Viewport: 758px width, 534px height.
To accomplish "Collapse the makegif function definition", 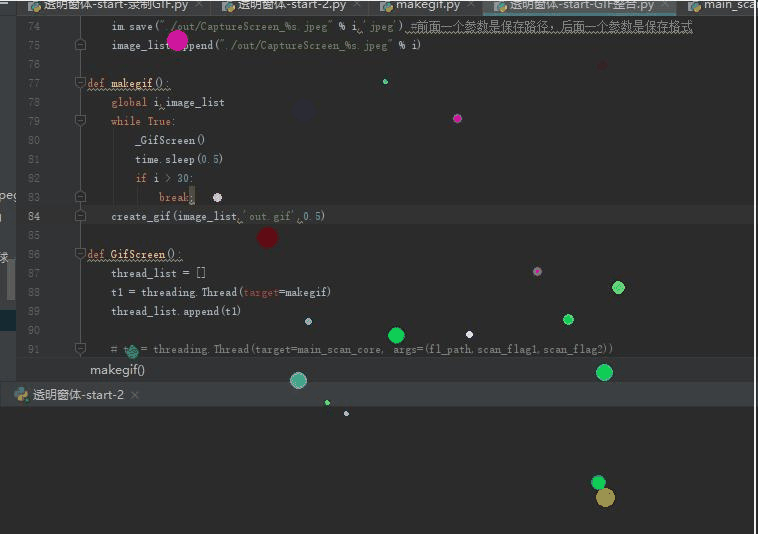I will coord(81,83).
